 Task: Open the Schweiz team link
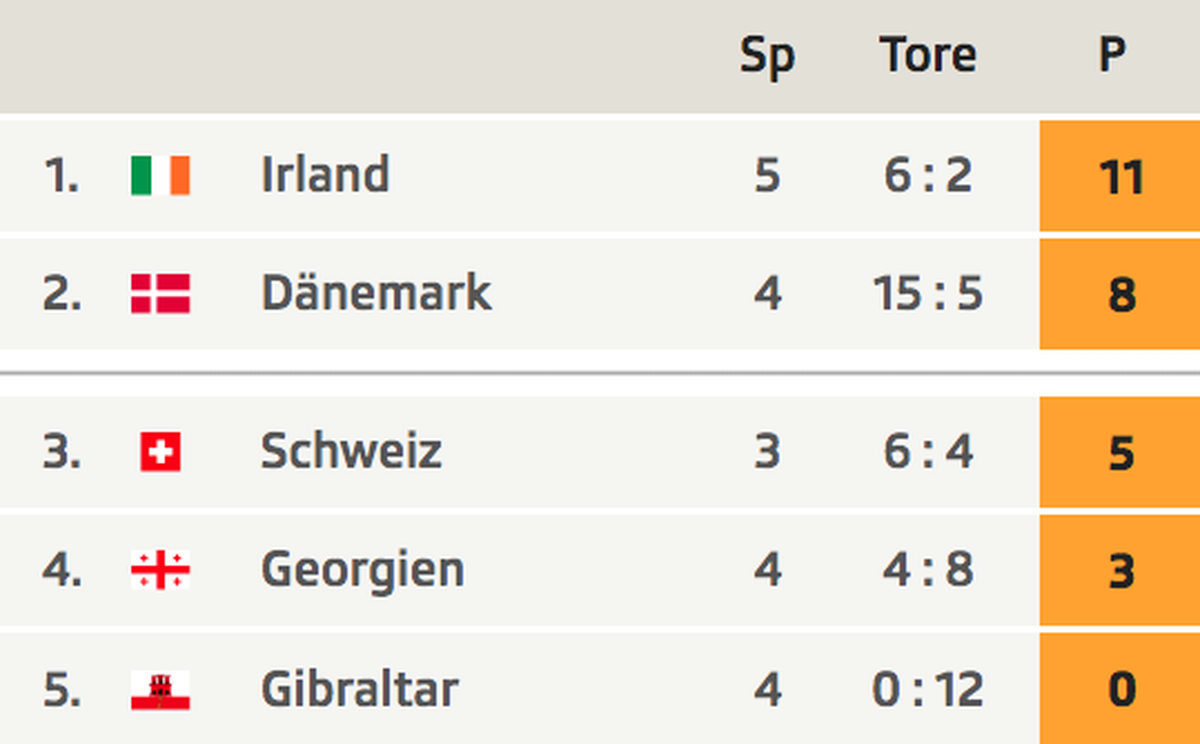(x=351, y=450)
